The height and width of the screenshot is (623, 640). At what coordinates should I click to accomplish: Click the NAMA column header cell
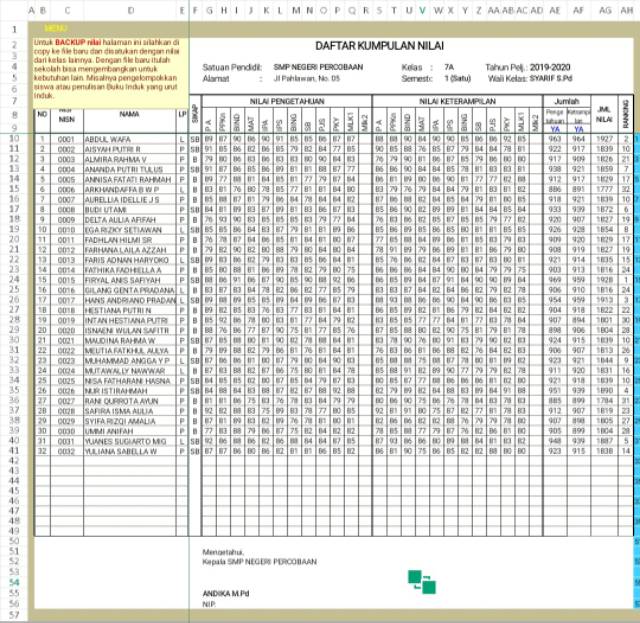[131, 114]
